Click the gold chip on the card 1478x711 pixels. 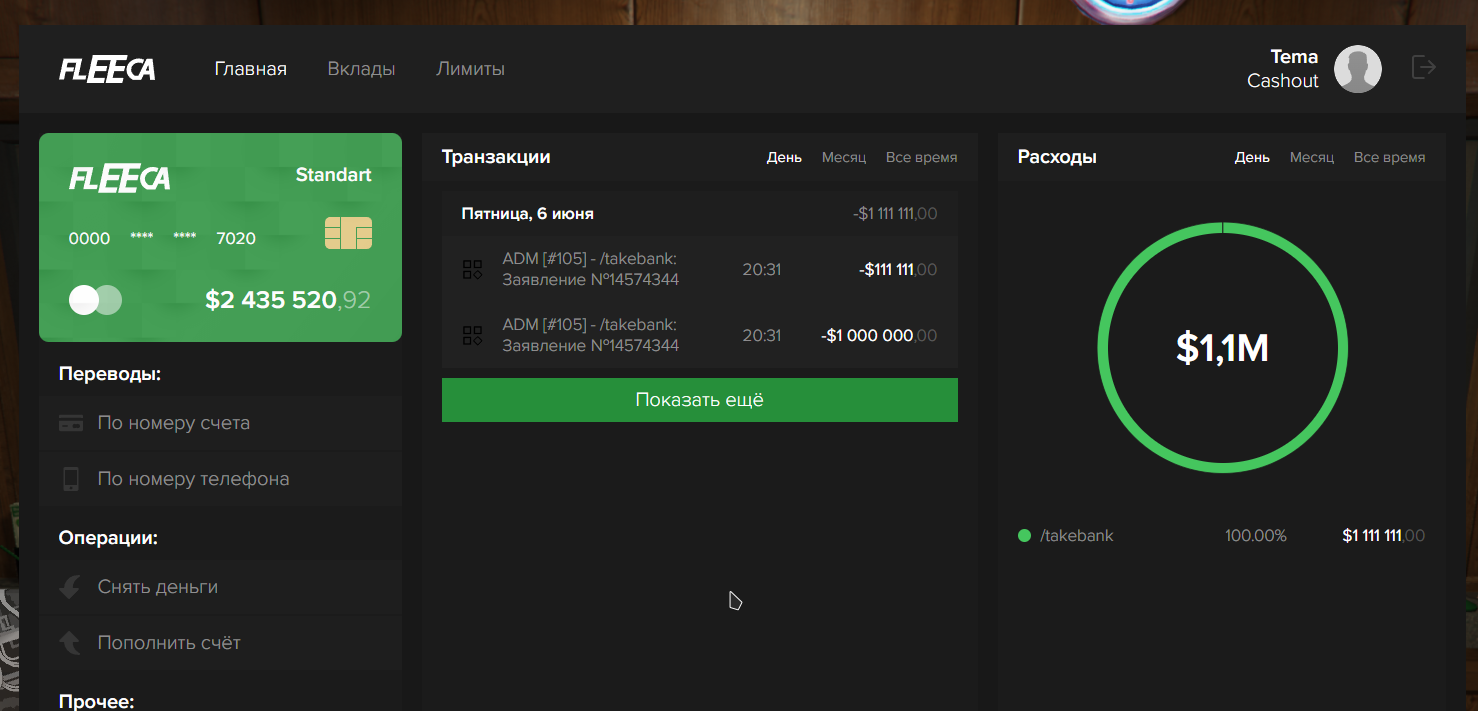[348, 233]
